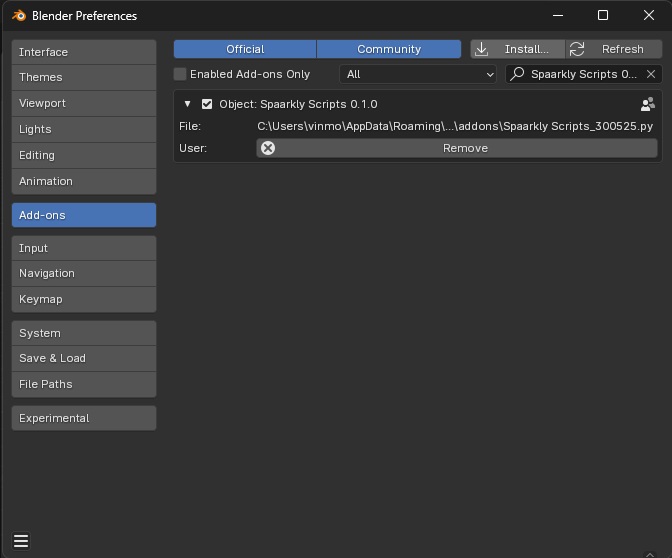Minimize the Blender Preferences window

(x=558, y=15)
